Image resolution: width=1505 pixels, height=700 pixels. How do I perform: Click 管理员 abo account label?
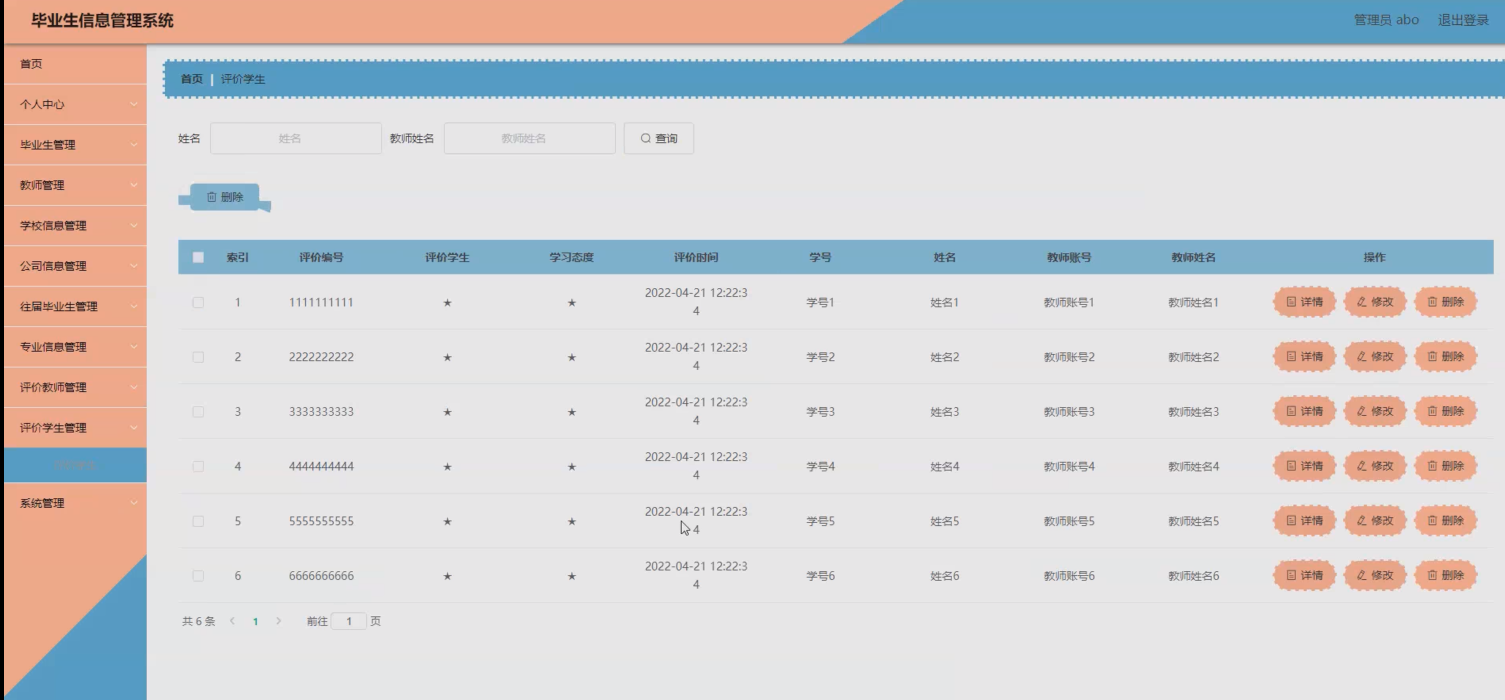[x=1386, y=20]
